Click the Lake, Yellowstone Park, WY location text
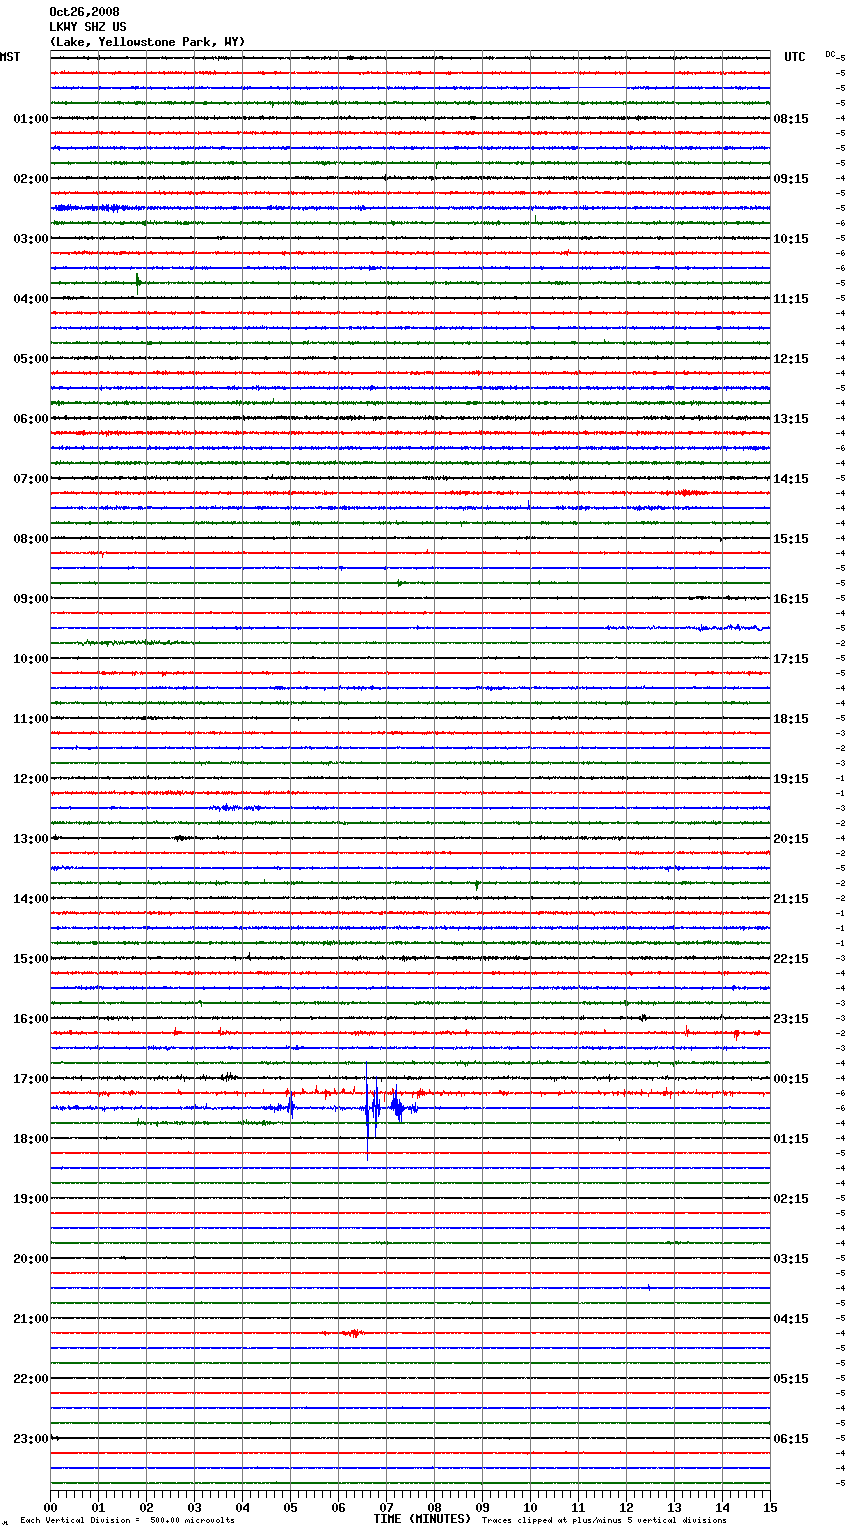The width and height of the screenshot is (850, 1534). (x=147, y=42)
